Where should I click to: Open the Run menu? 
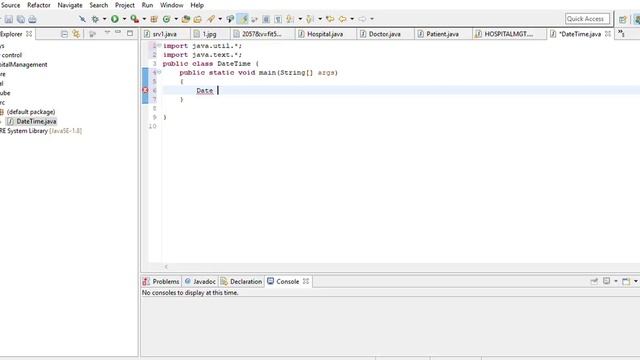click(147, 5)
